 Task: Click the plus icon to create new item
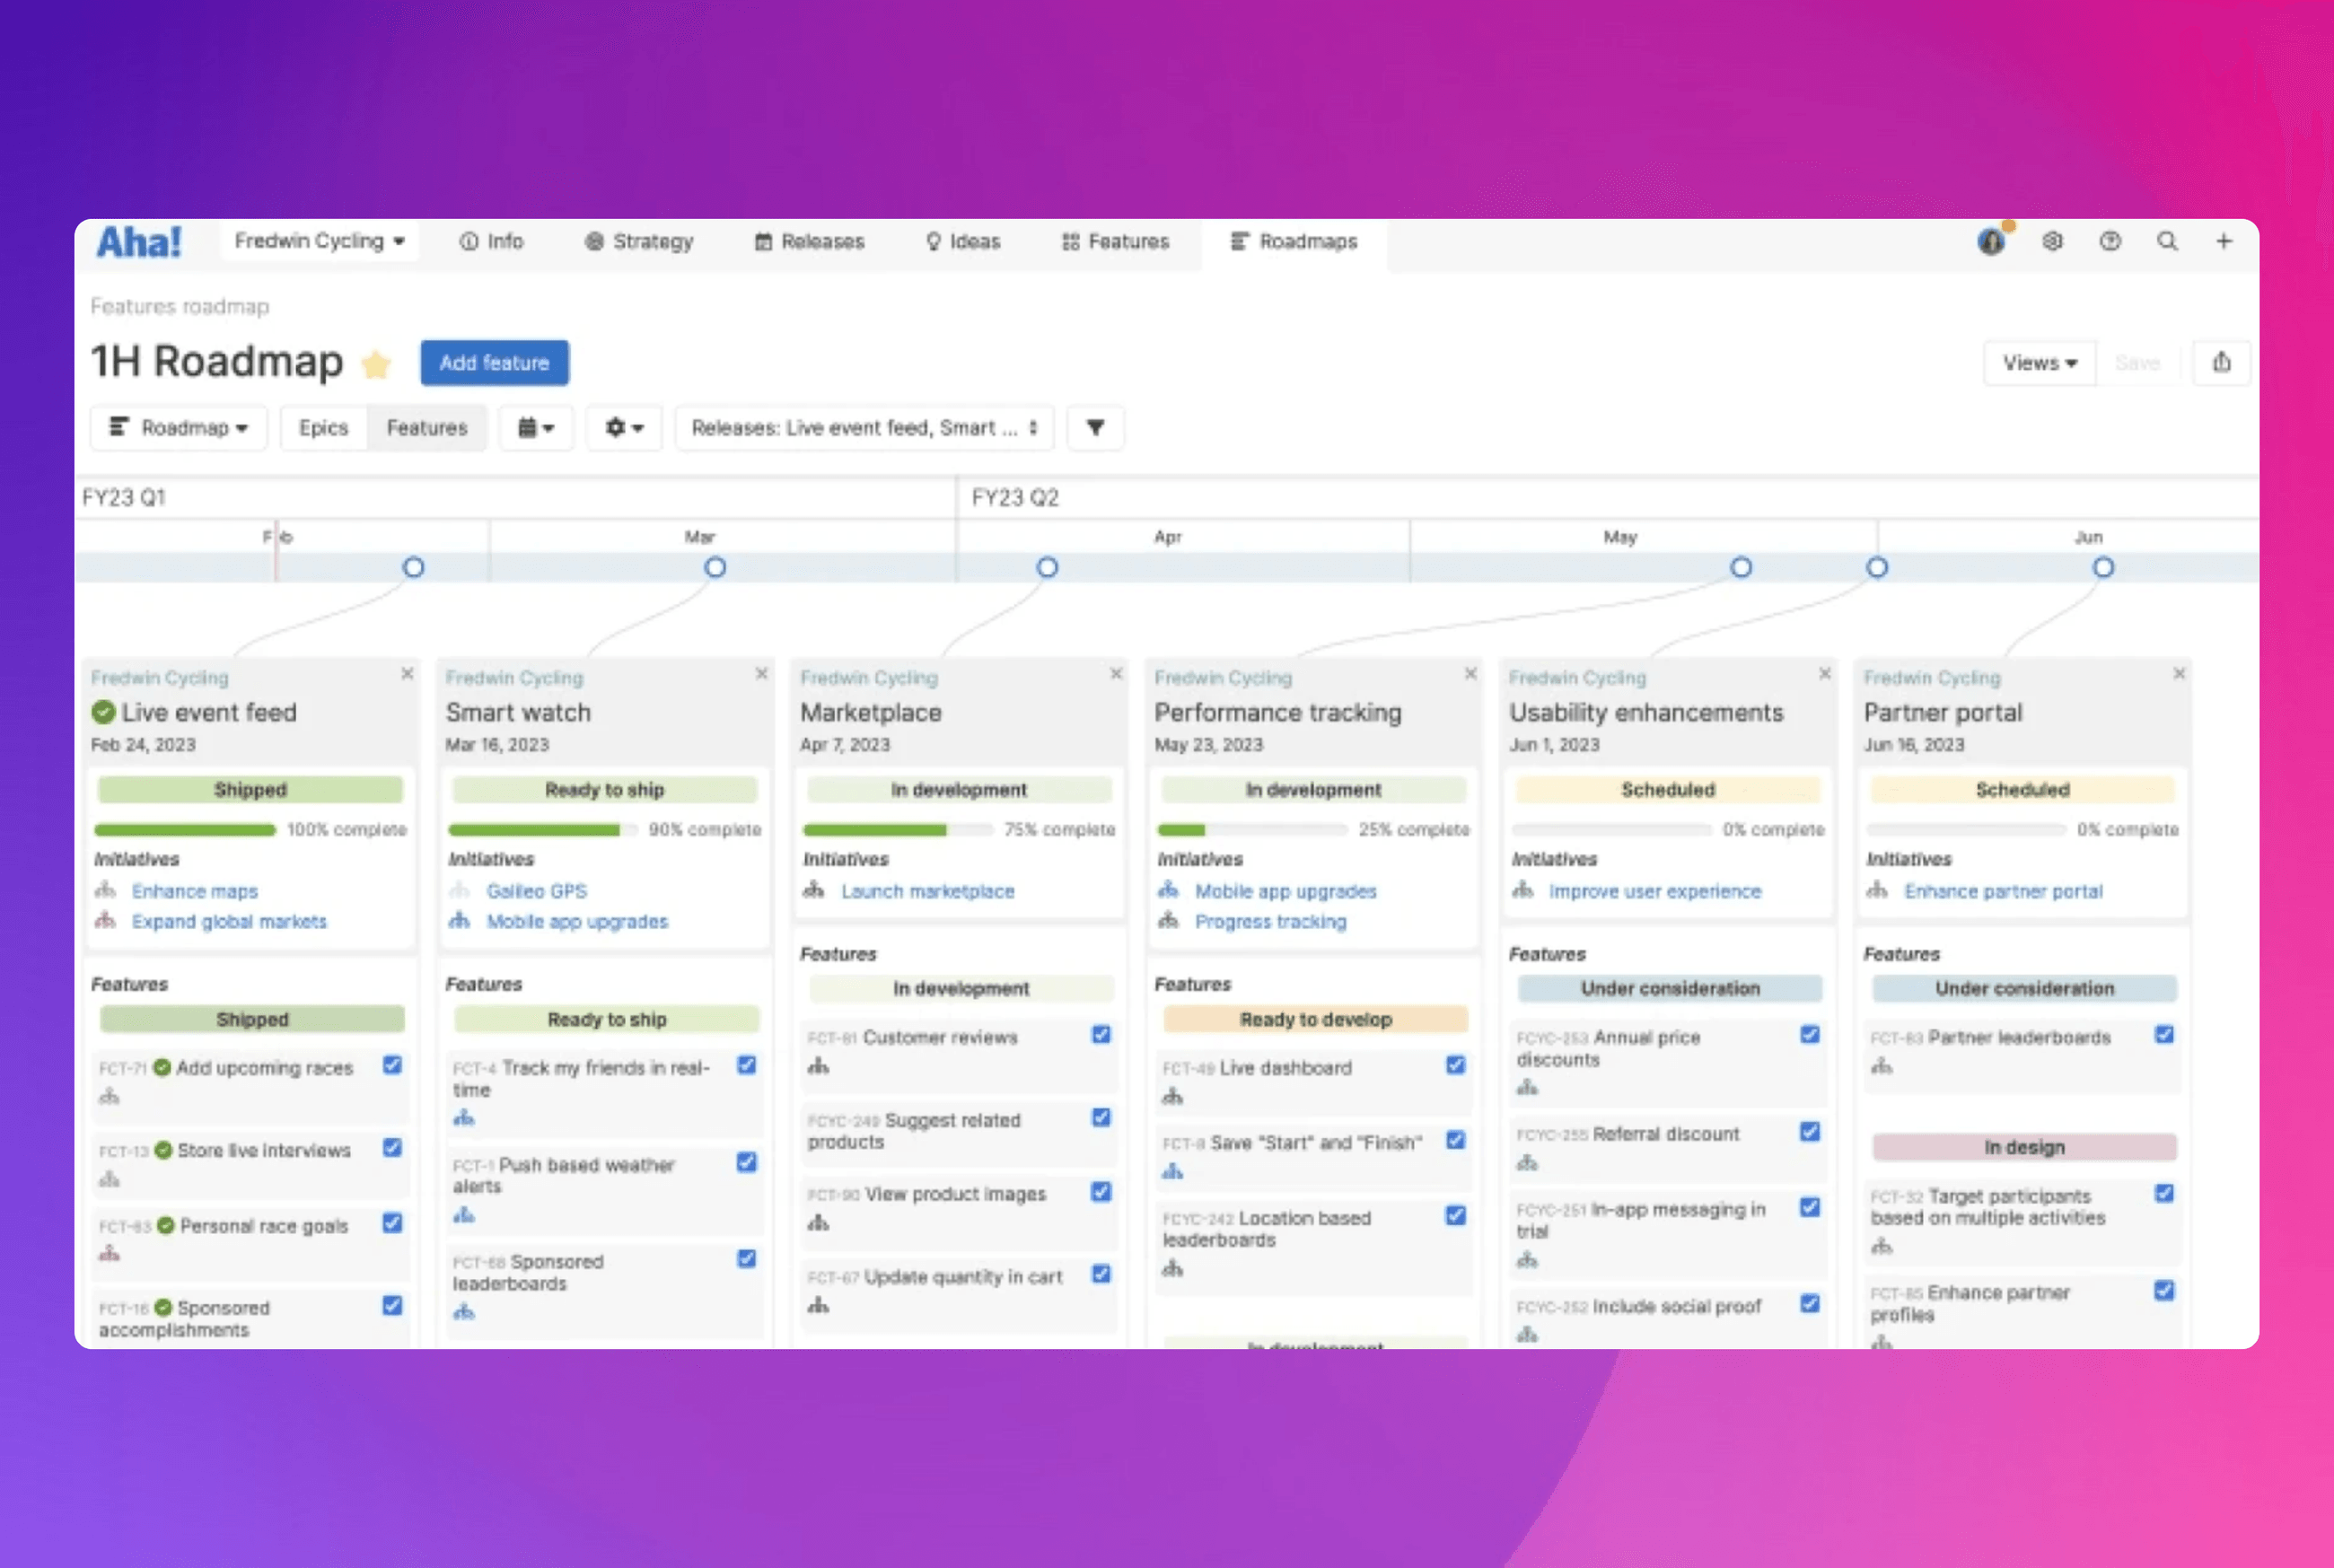(2224, 241)
